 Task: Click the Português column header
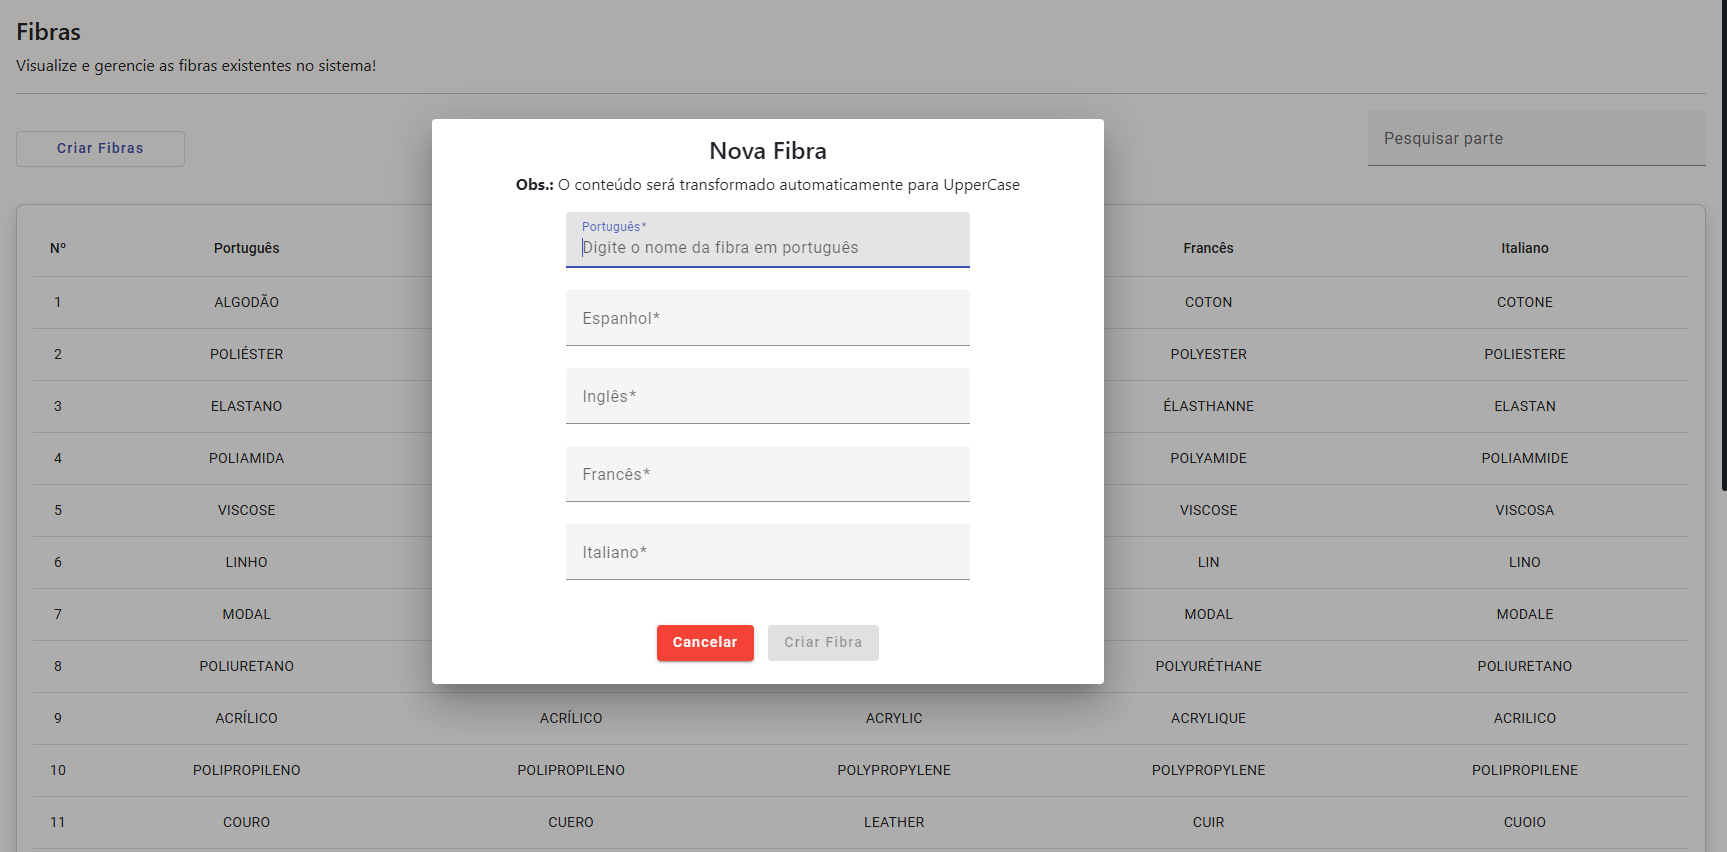(246, 248)
